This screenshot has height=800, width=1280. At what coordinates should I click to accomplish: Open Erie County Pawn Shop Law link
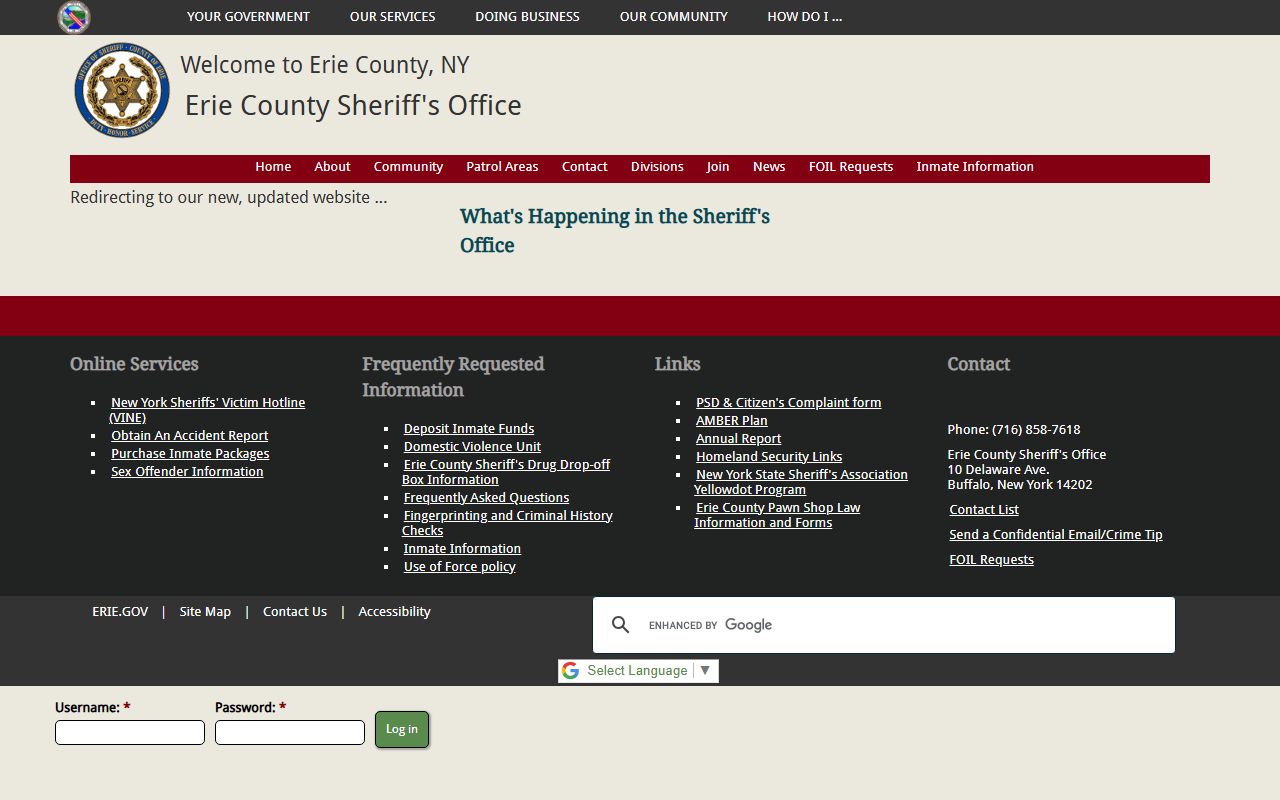coord(777,515)
